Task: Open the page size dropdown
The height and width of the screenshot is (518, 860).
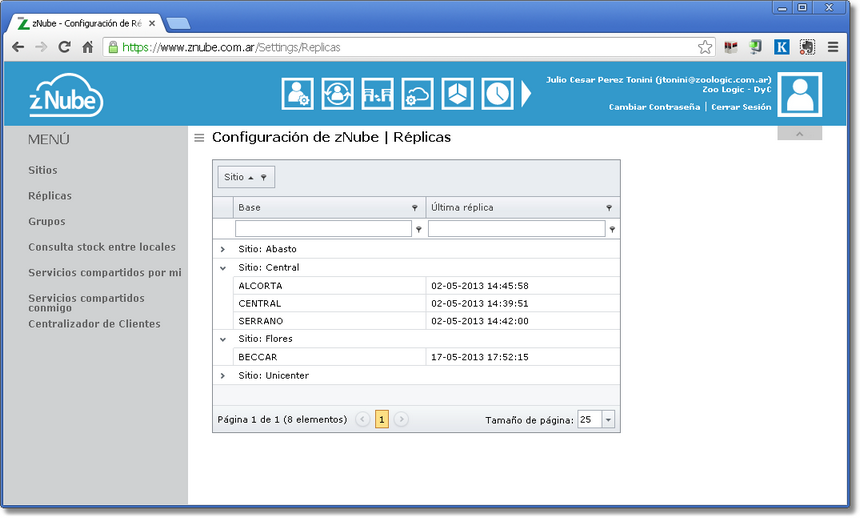Action: click(x=609, y=420)
